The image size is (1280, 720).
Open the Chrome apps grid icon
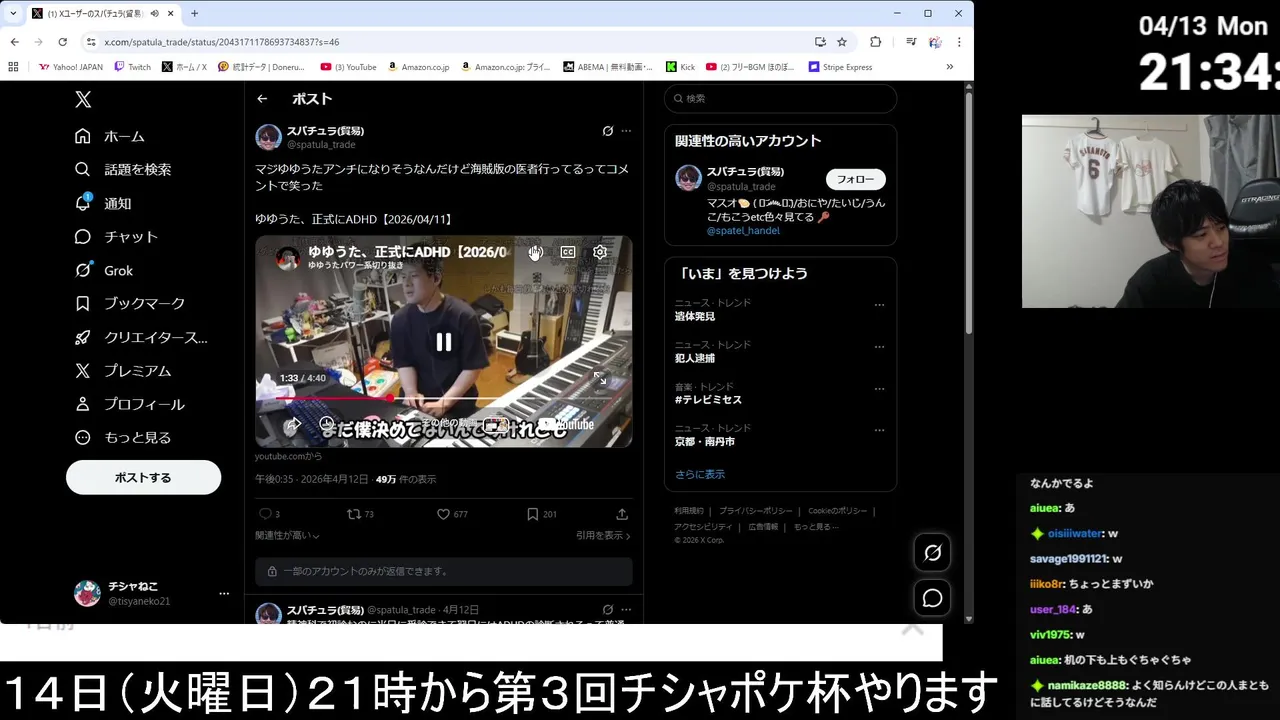(13, 67)
